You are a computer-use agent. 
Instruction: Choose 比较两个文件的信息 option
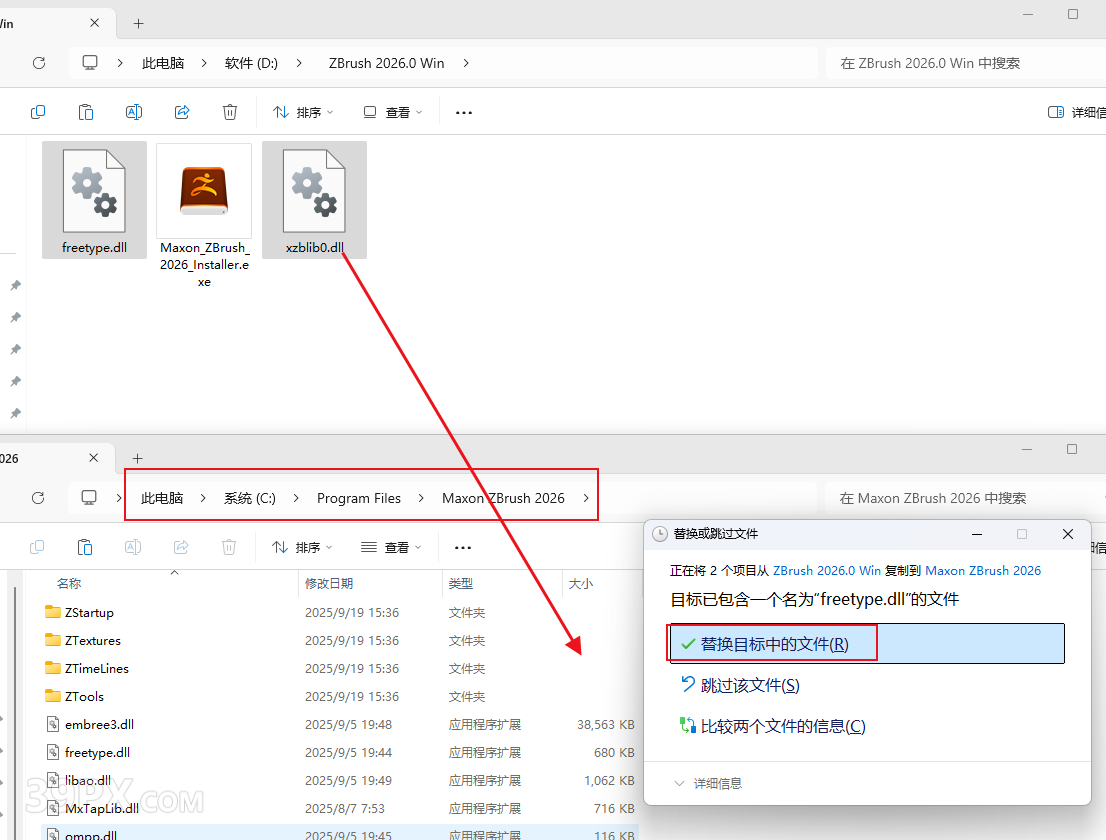(x=782, y=726)
